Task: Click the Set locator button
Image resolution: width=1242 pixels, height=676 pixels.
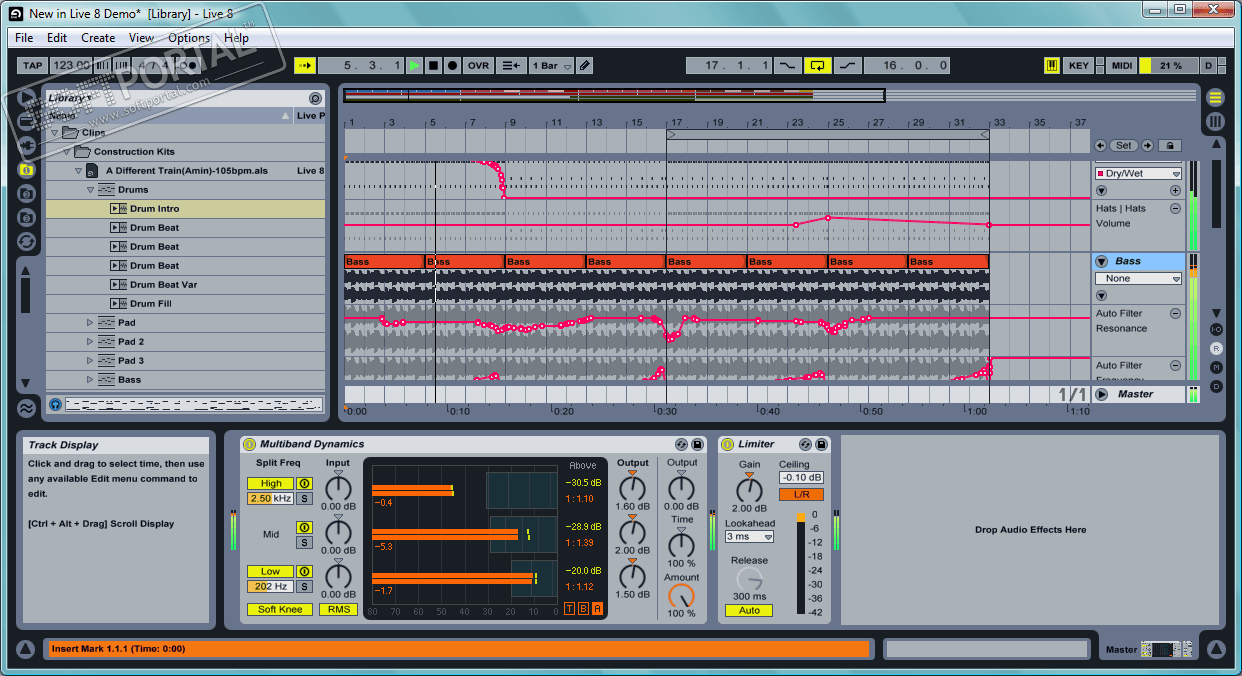Action: (x=1124, y=145)
